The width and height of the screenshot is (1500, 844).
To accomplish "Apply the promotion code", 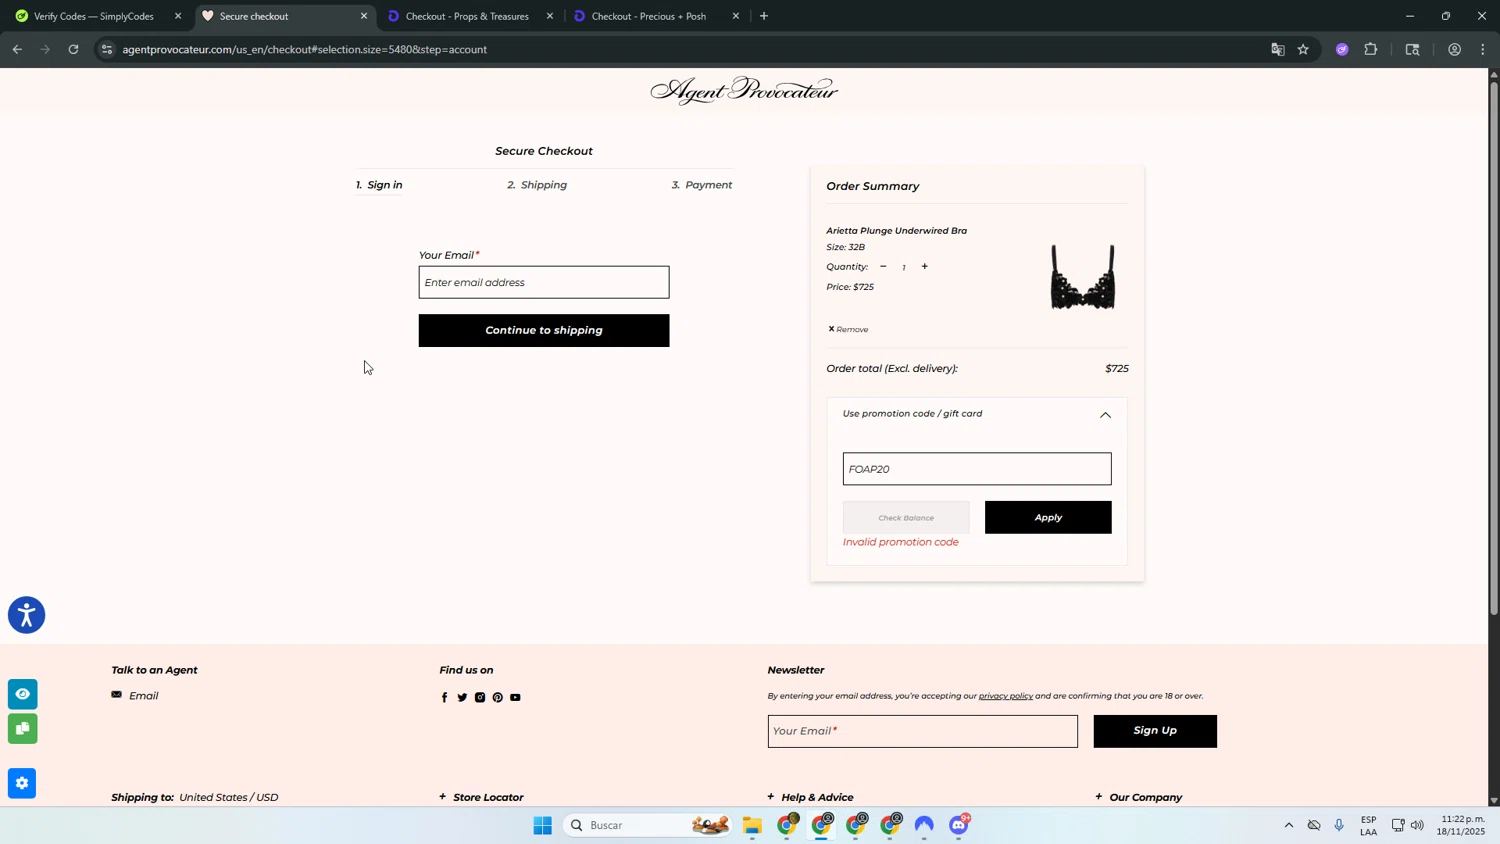I will click(x=1048, y=517).
